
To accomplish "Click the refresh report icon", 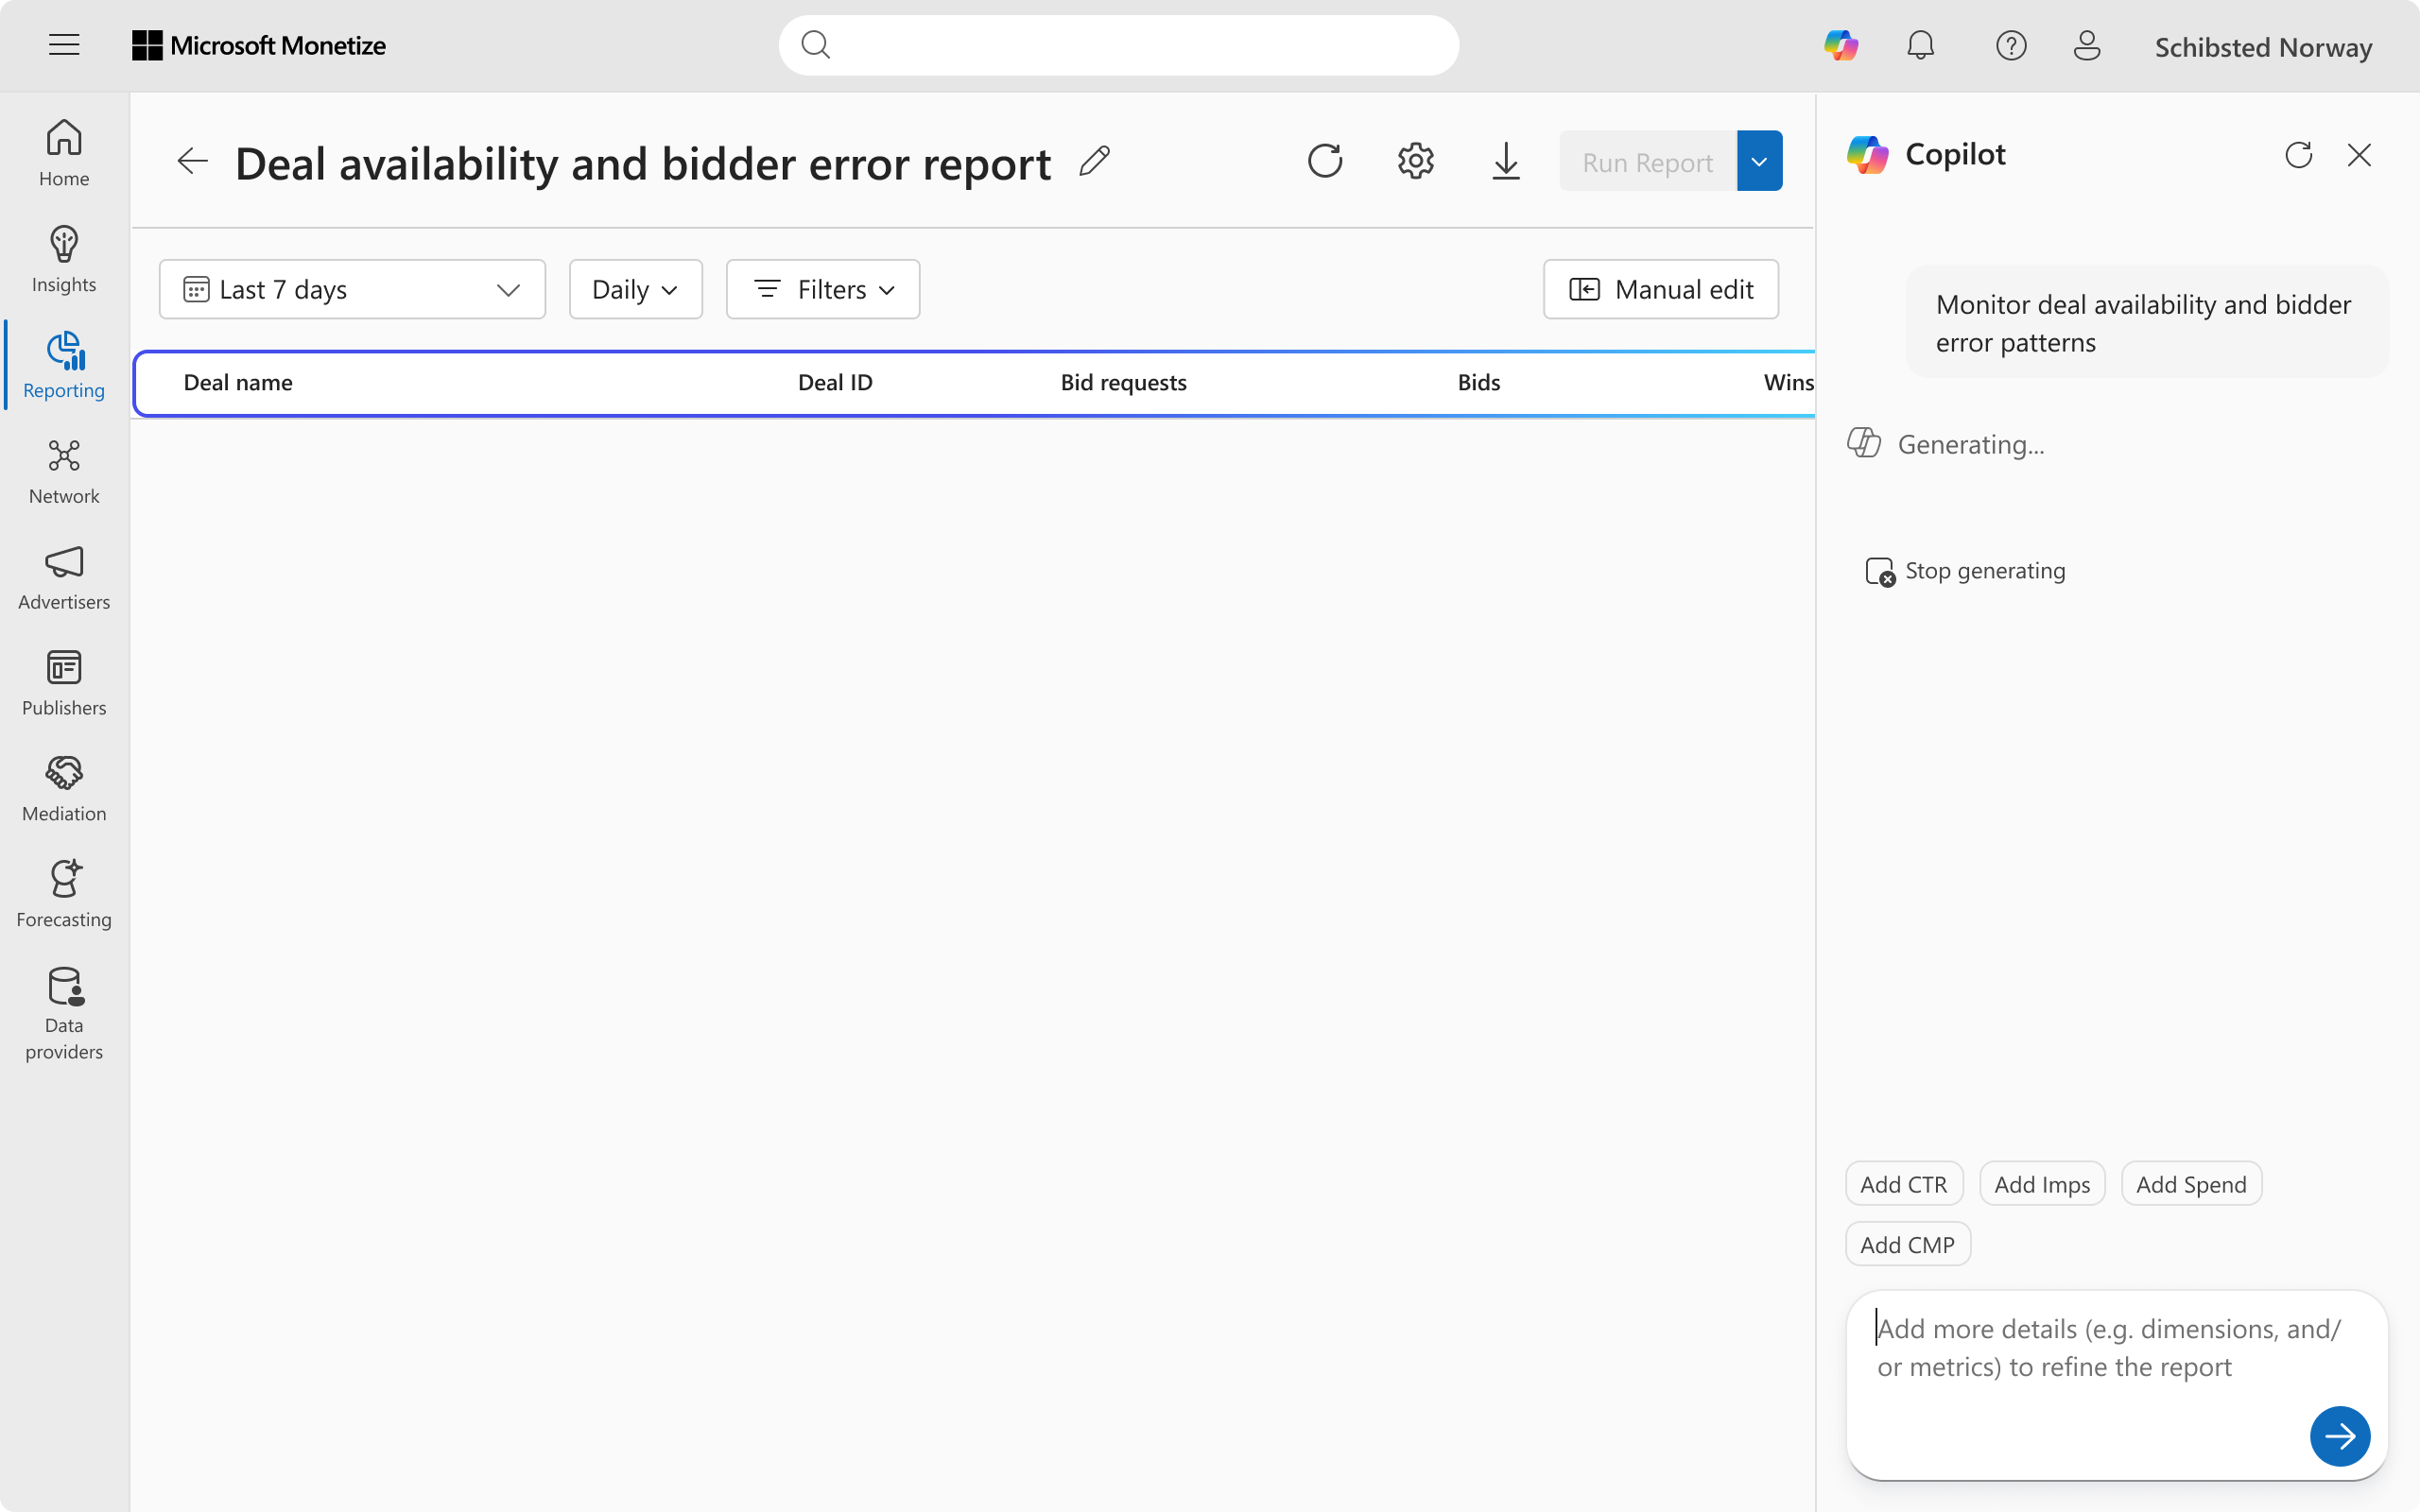I will (1325, 161).
